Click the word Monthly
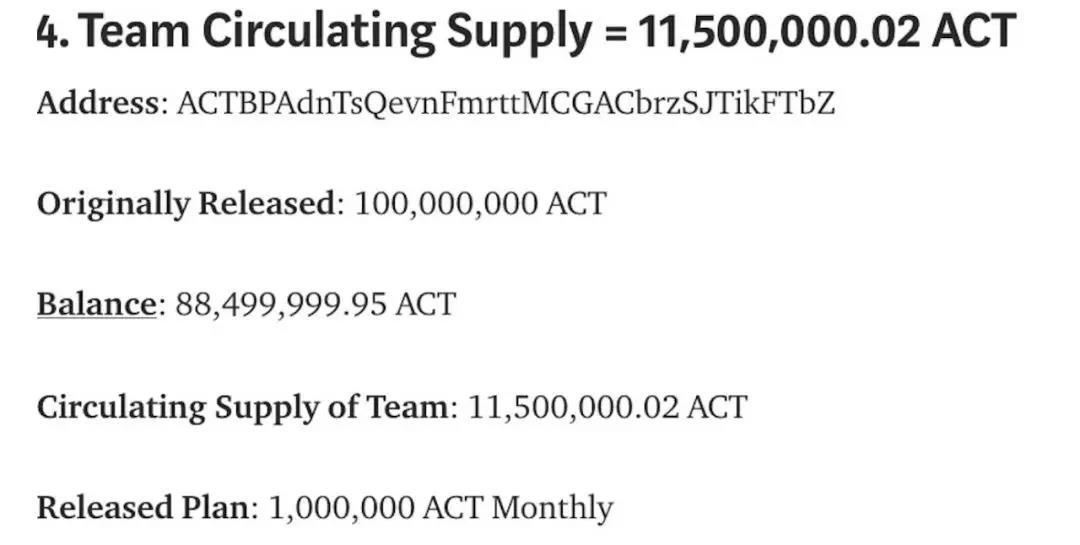 [x=552, y=508]
